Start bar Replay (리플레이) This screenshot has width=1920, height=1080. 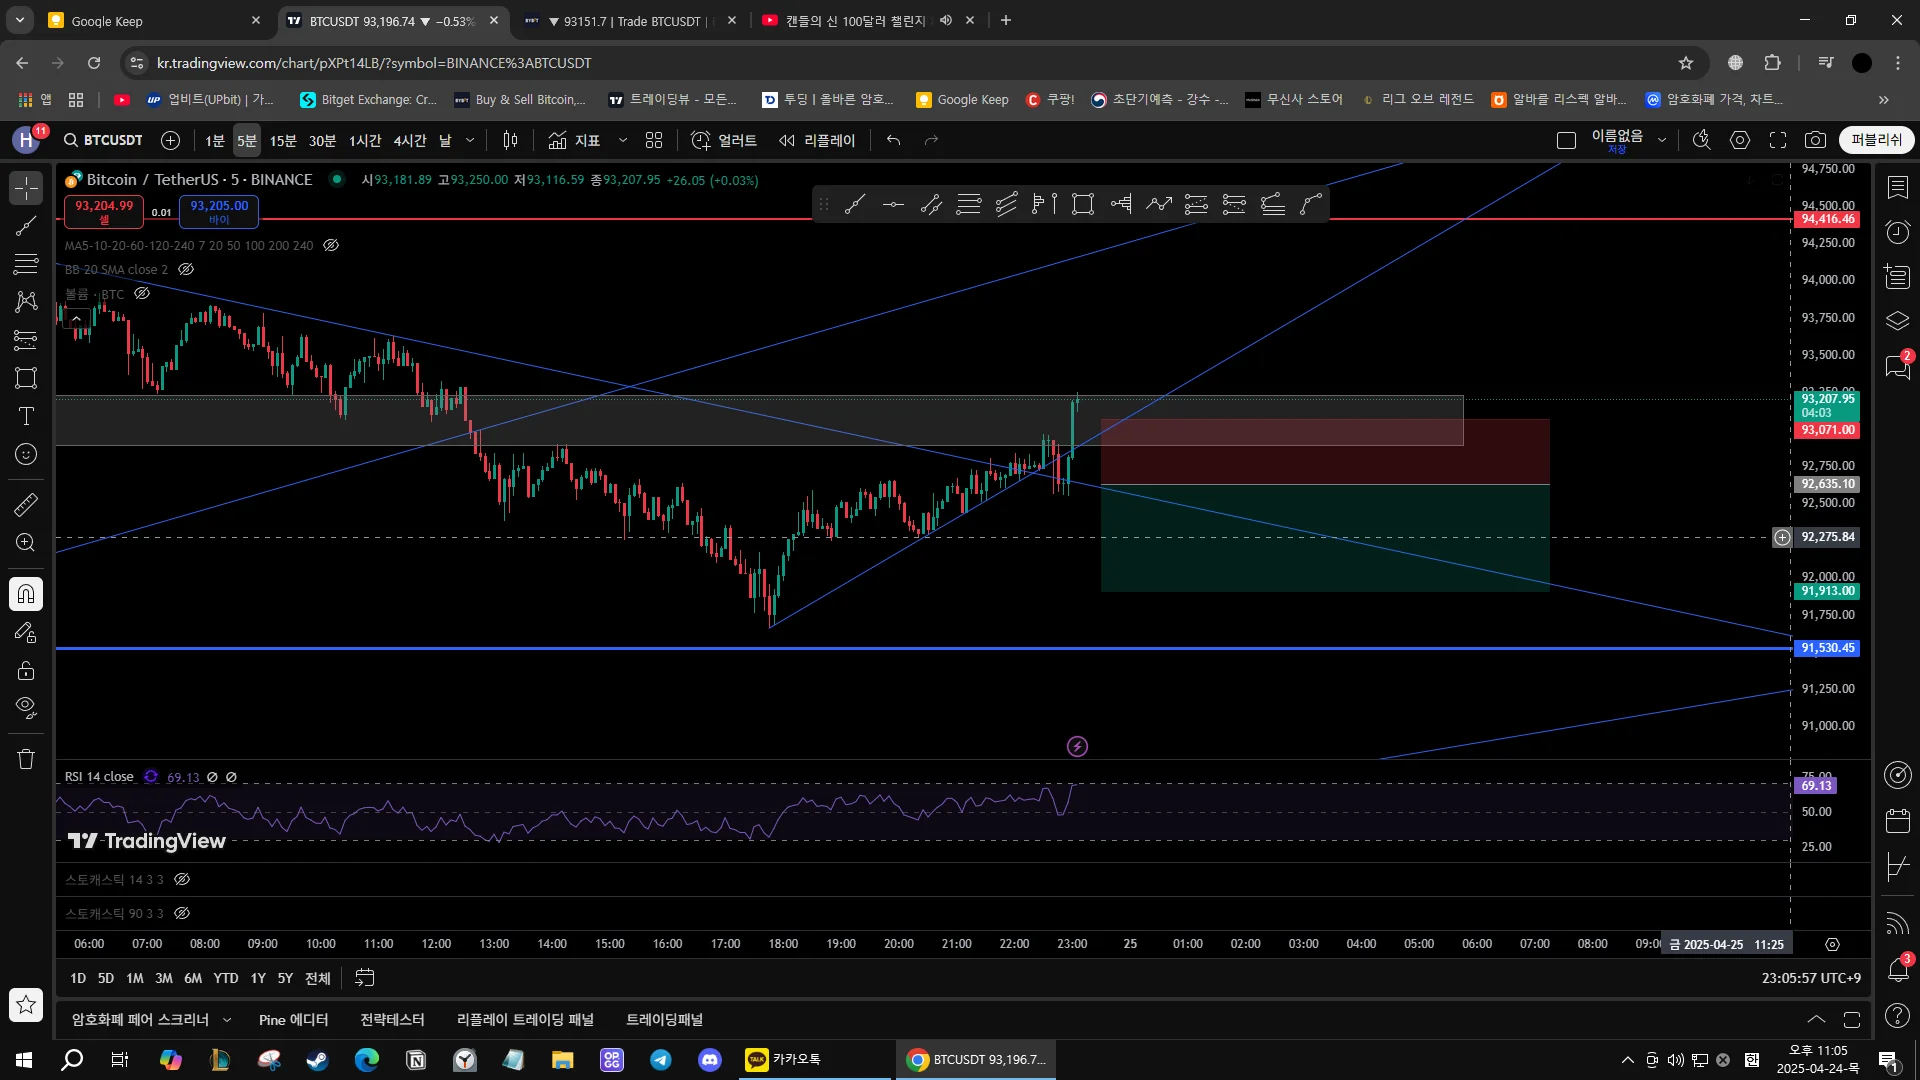[x=817, y=141]
